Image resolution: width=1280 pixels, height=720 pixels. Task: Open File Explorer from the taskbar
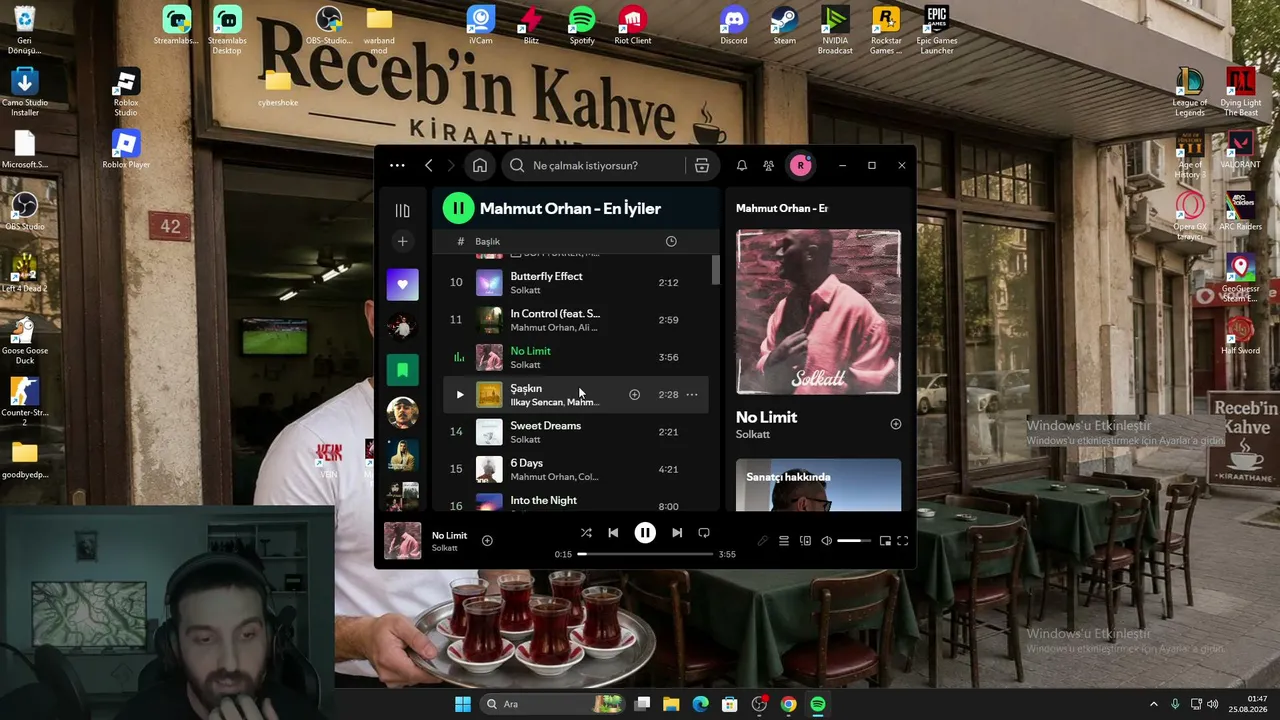pyautogui.click(x=671, y=704)
